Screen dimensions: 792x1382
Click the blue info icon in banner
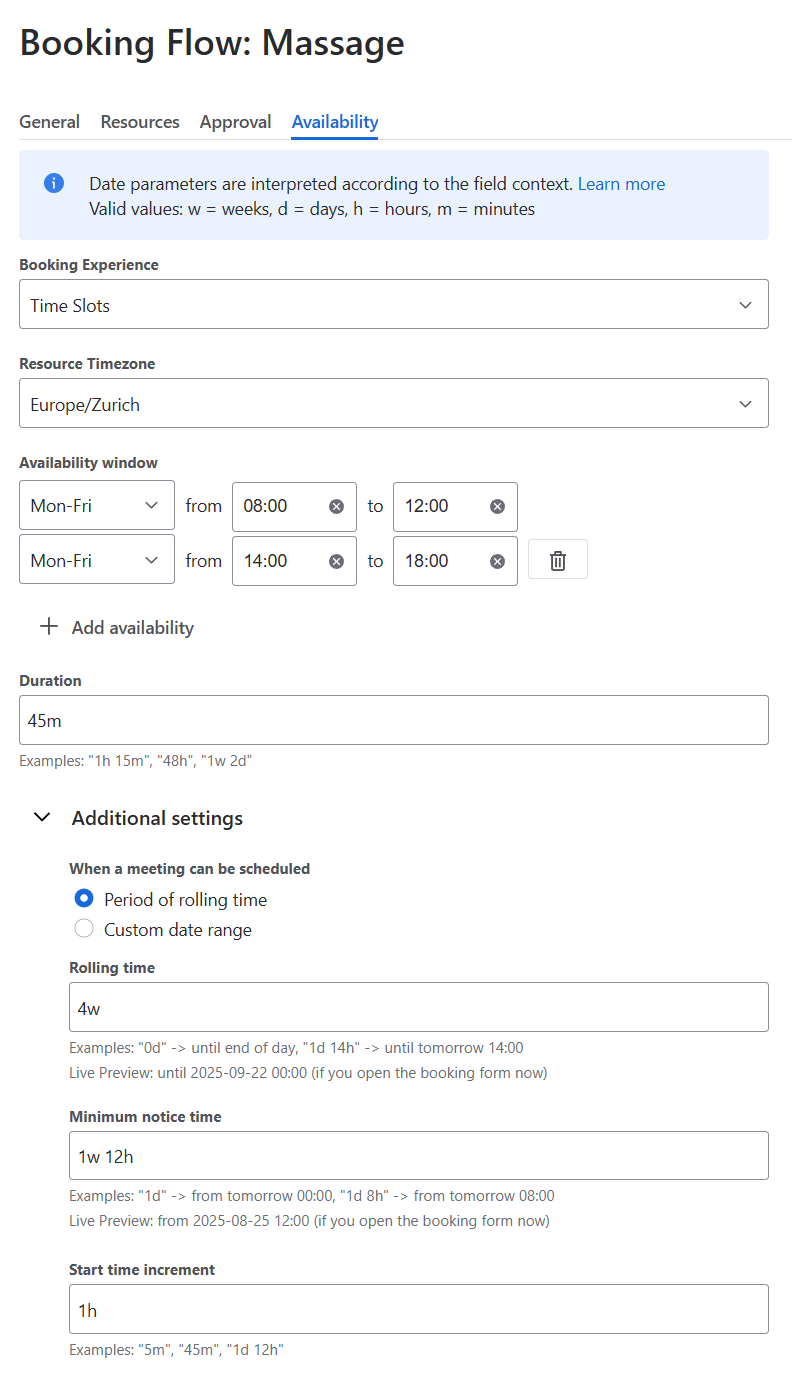[54, 184]
